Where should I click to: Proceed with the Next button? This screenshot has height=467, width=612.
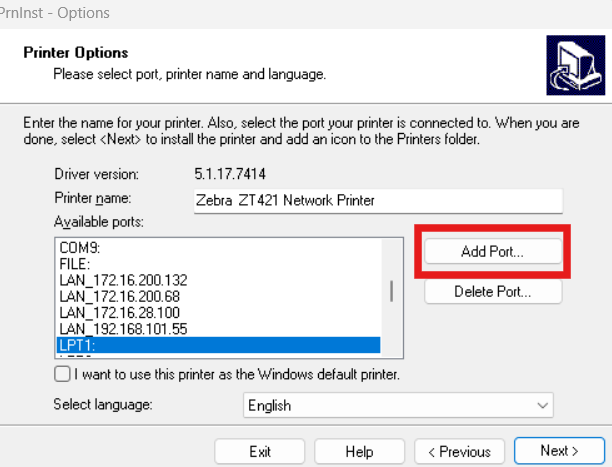click(559, 451)
